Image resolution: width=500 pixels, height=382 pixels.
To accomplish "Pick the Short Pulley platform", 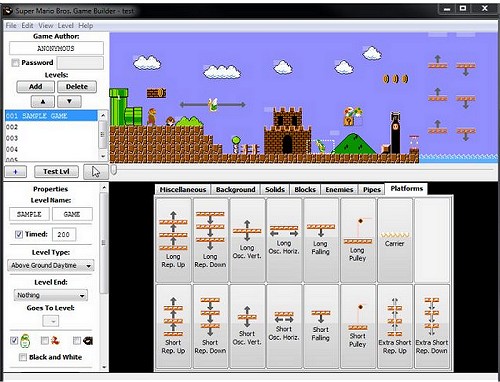I will click(x=358, y=326).
